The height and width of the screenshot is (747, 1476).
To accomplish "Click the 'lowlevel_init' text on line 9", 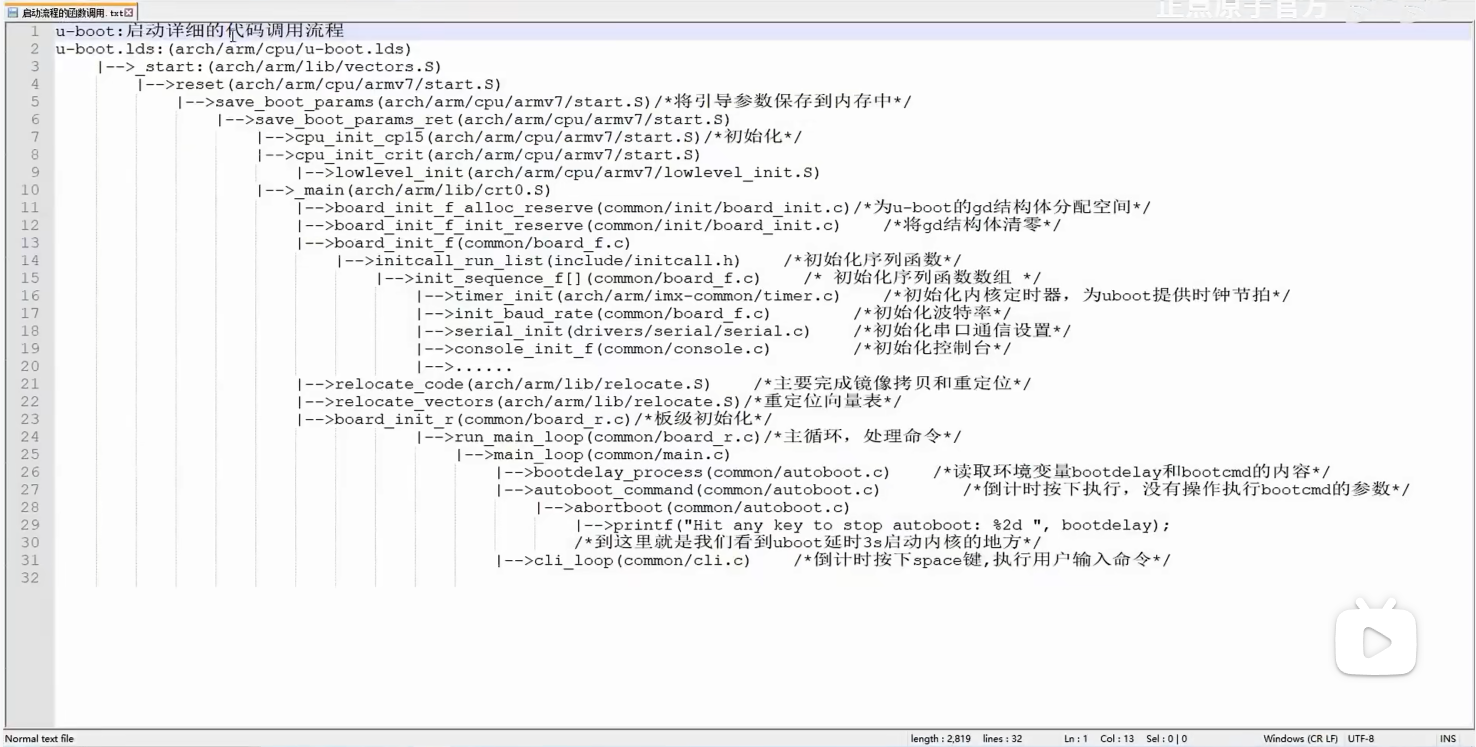I will 399,172.
